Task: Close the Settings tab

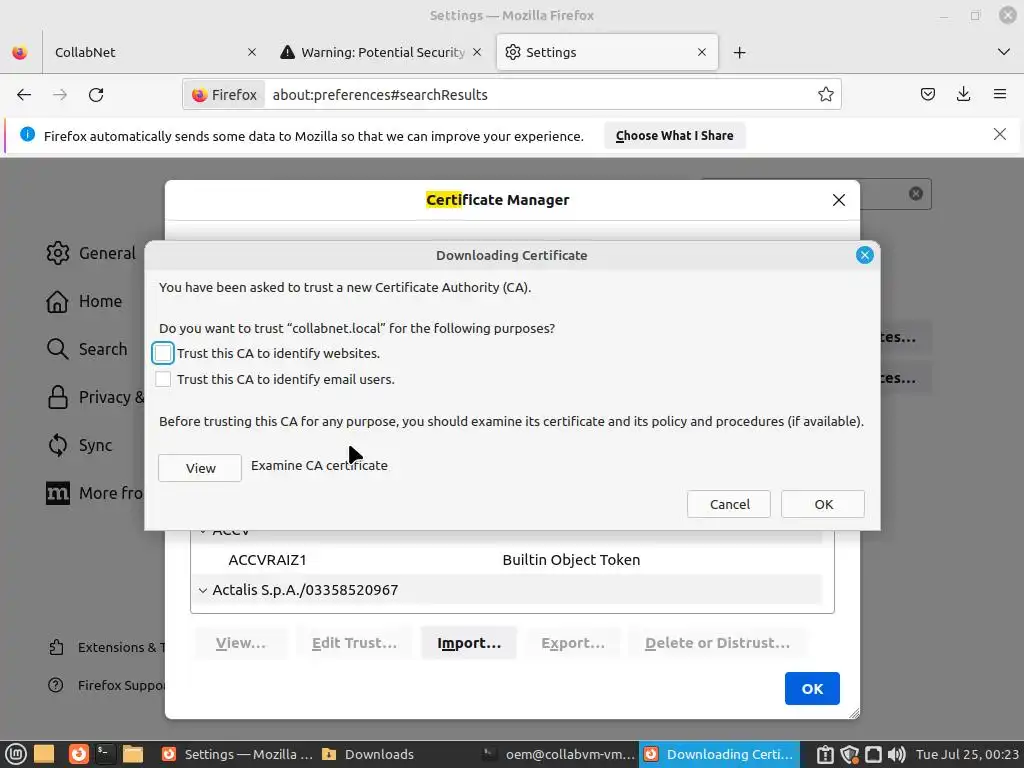Action: point(701,52)
